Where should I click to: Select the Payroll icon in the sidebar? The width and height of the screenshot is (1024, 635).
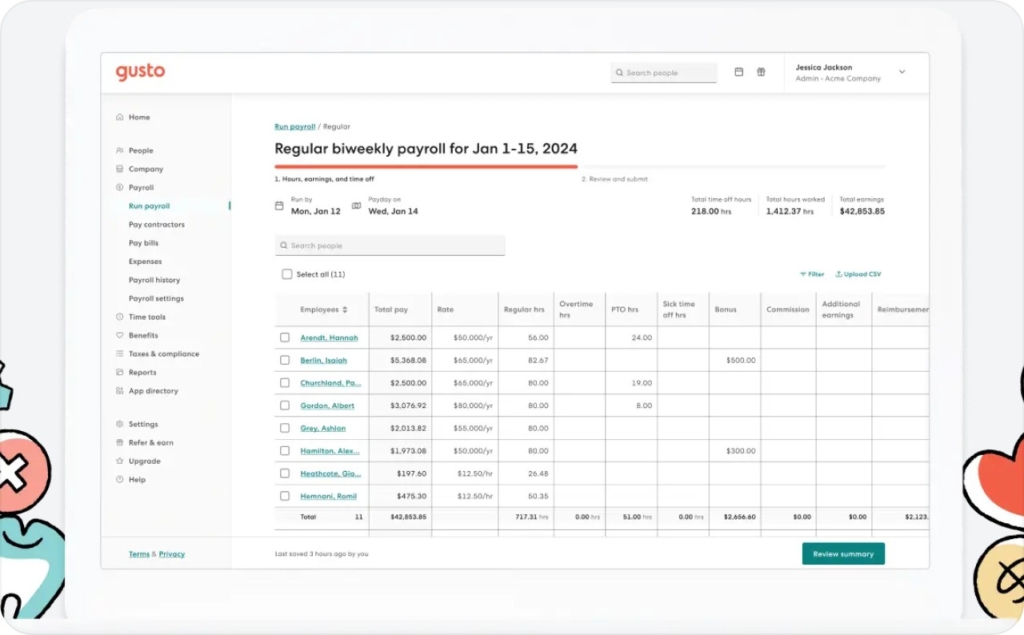(120, 187)
